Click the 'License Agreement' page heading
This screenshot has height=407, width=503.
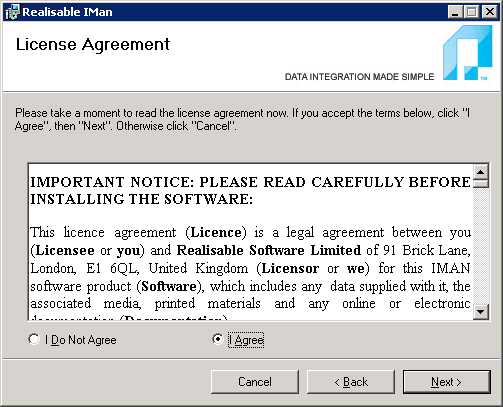(x=93, y=44)
